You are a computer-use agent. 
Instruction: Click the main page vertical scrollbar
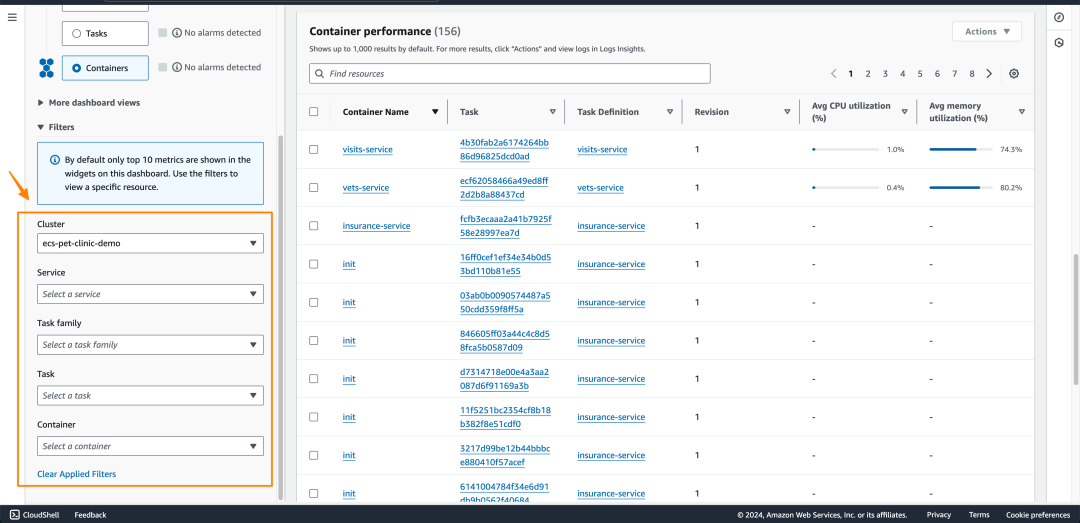(1077, 320)
